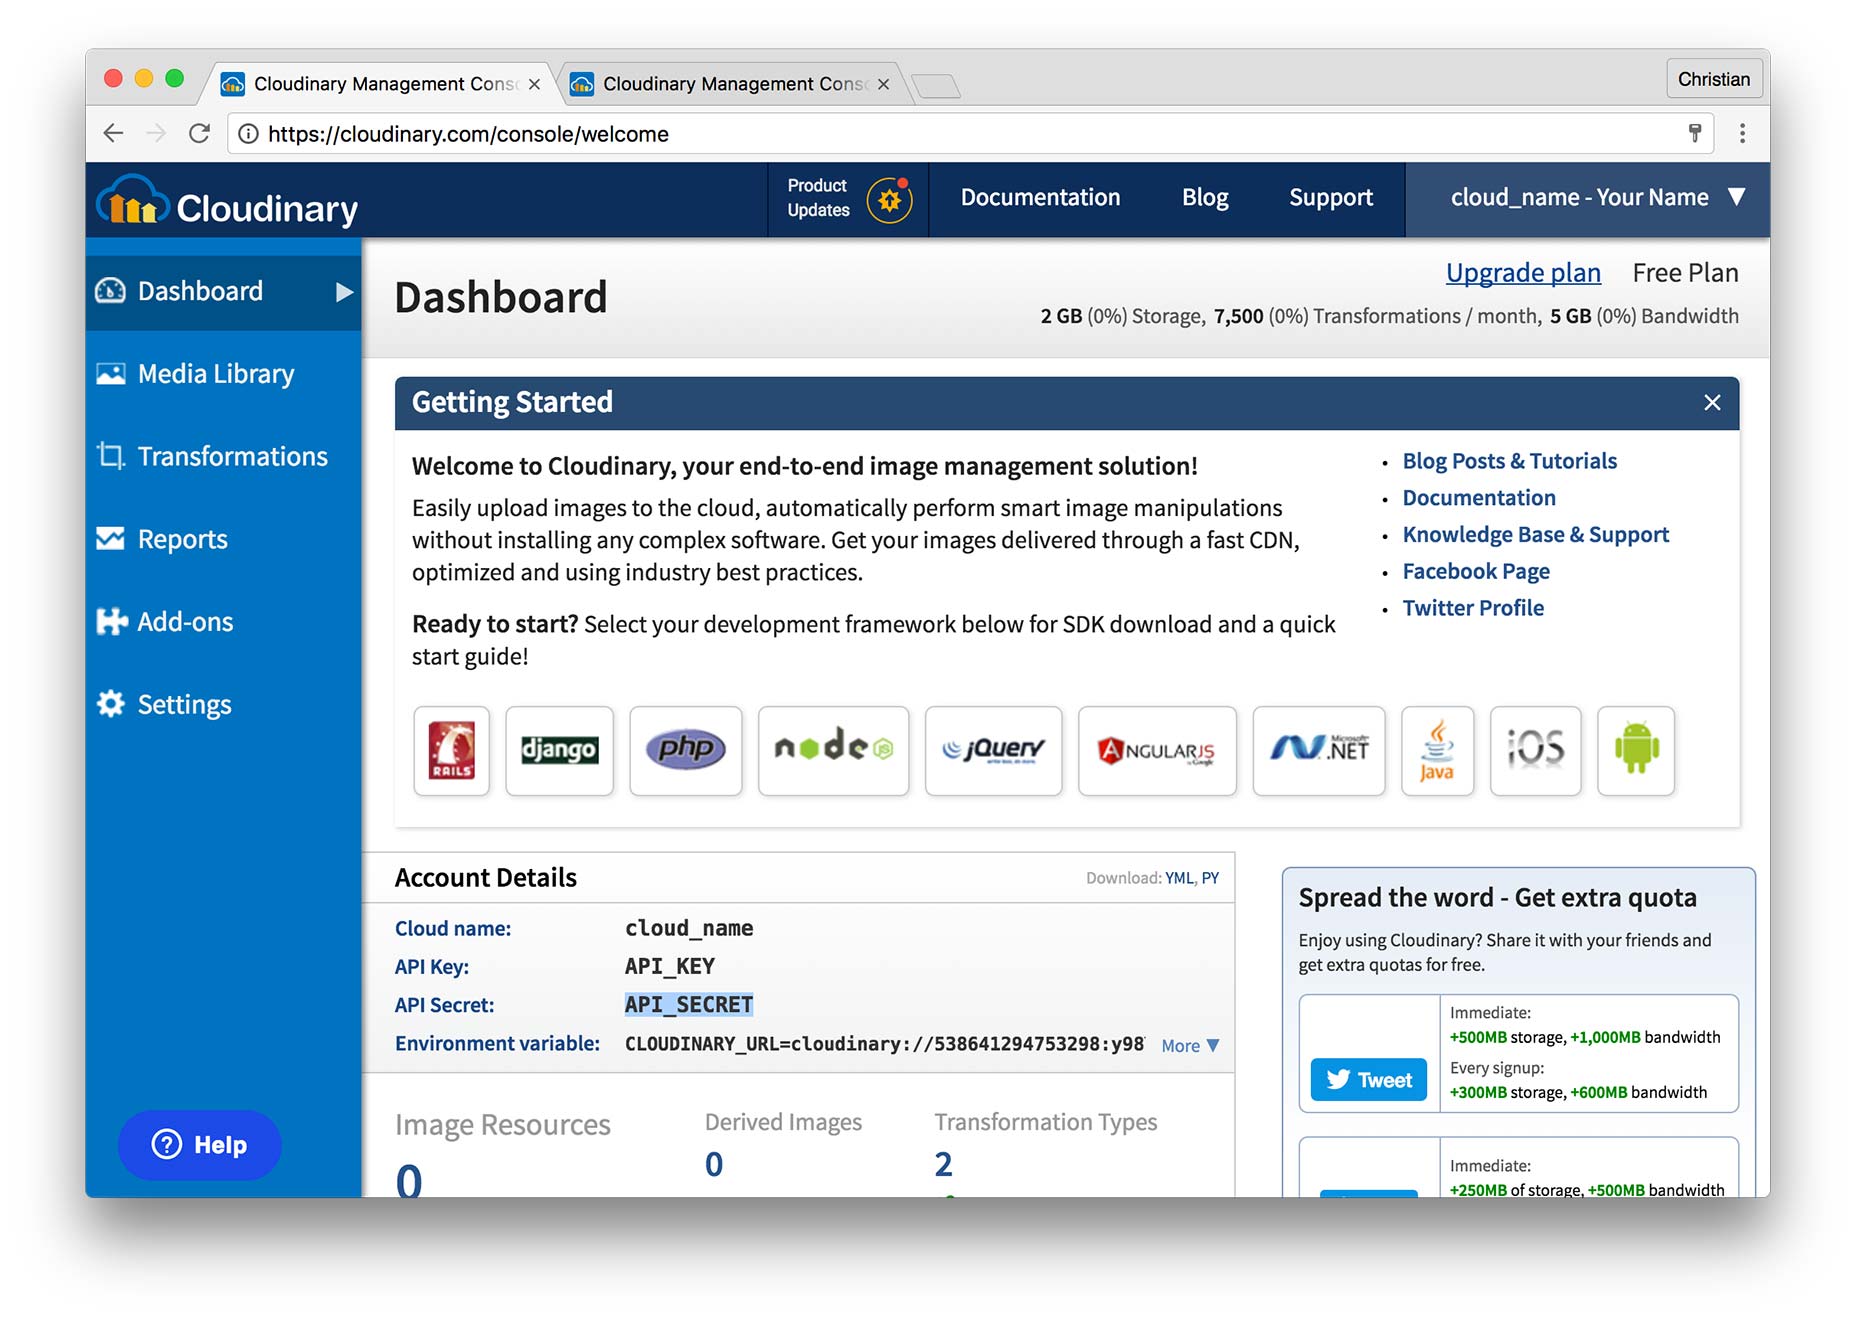Pick the Node.js framework icon
The width and height of the screenshot is (1856, 1320).
(x=833, y=750)
